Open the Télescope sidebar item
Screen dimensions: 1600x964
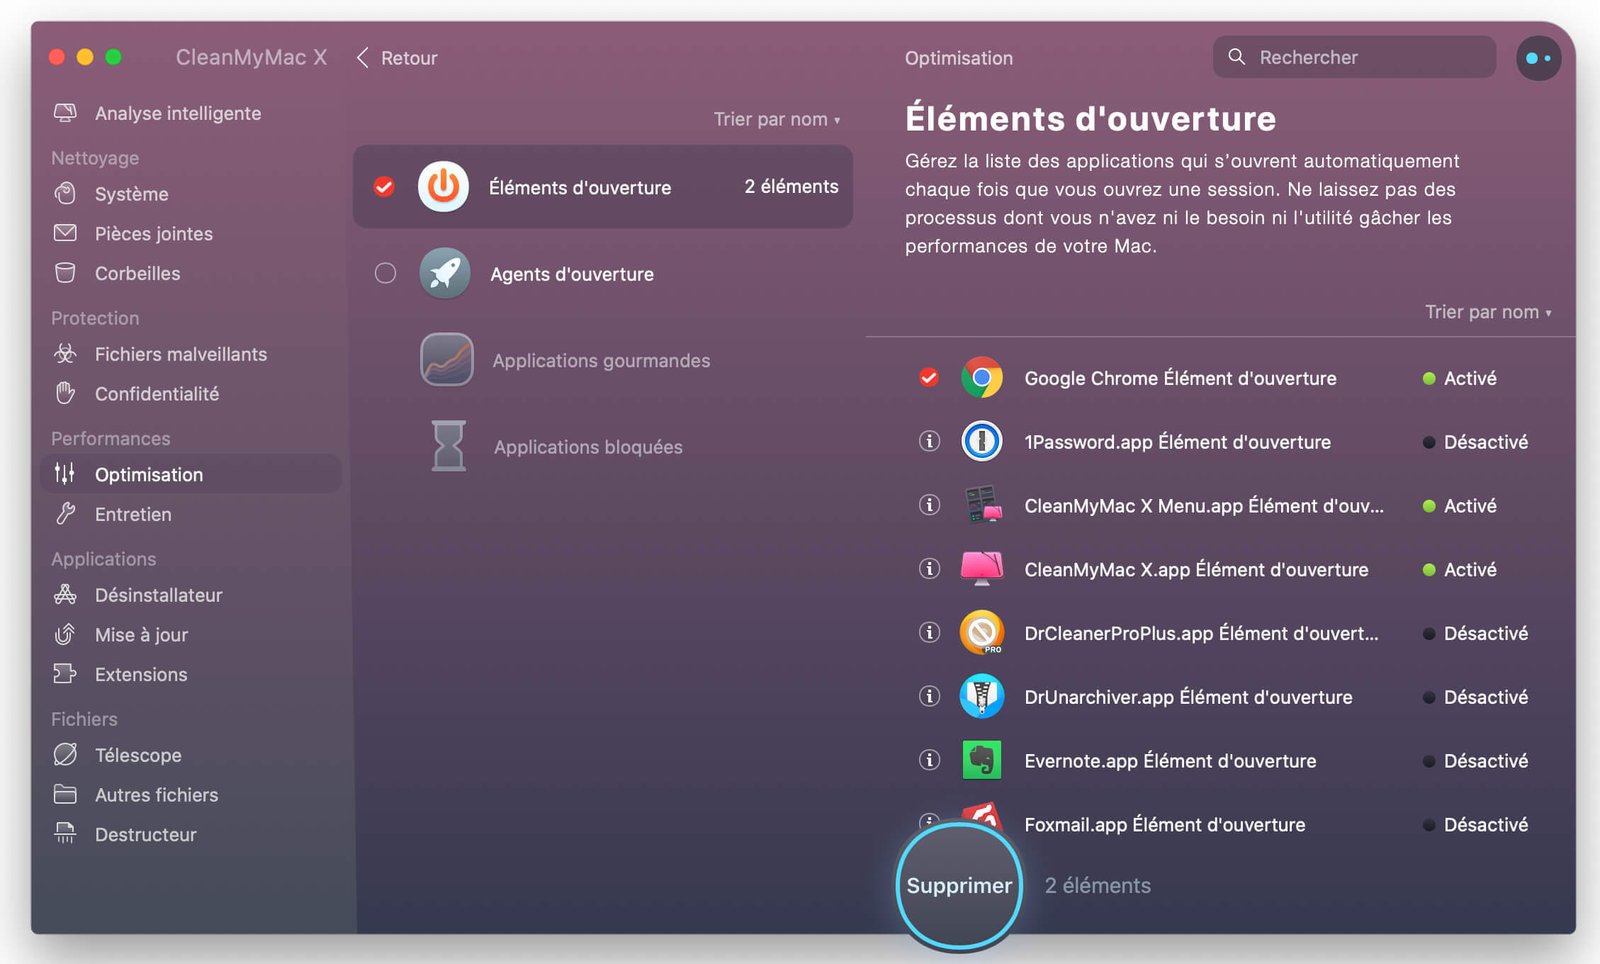191,755
